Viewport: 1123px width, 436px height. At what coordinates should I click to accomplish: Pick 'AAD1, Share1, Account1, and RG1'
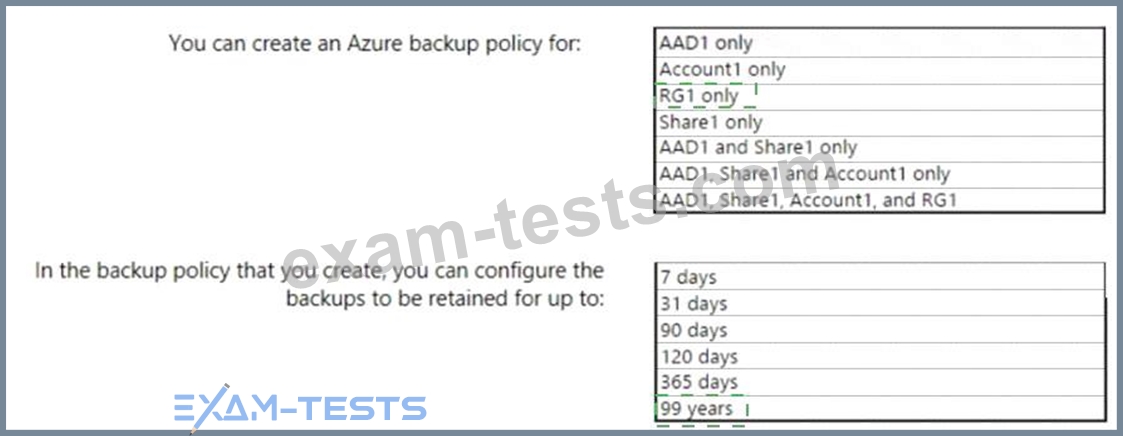tap(879, 200)
